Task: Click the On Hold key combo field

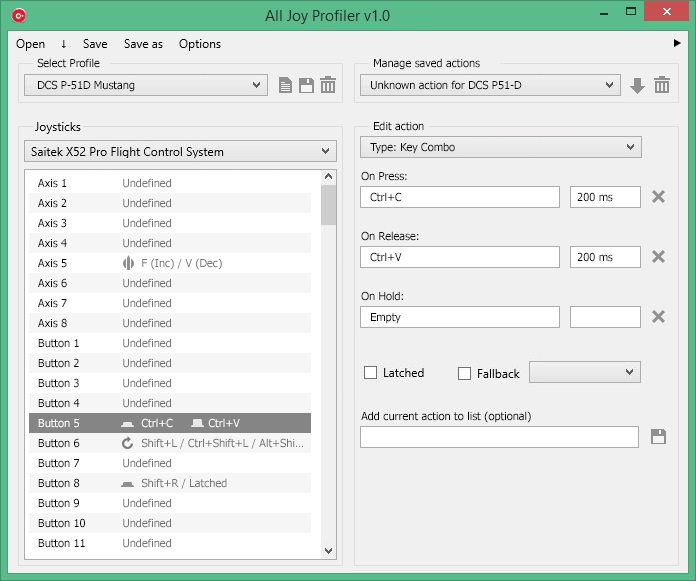Action: click(x=460, y=317)
